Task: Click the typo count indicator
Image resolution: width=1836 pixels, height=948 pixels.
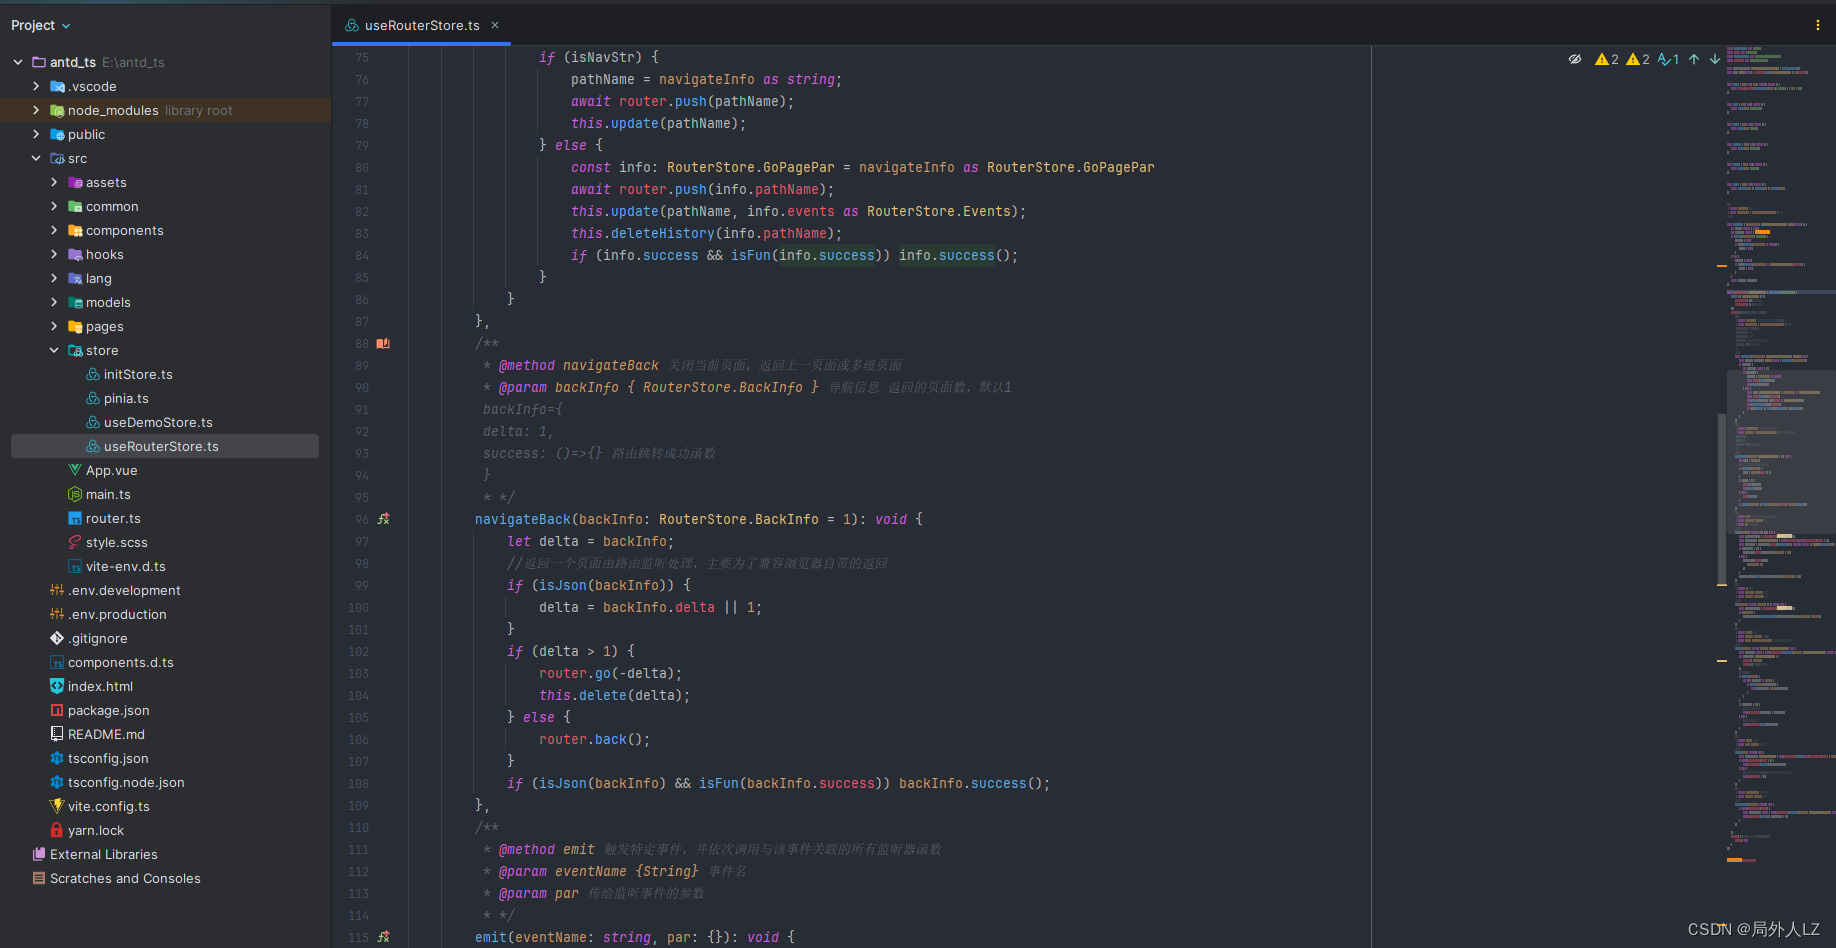Action: tap(1669, 59)
